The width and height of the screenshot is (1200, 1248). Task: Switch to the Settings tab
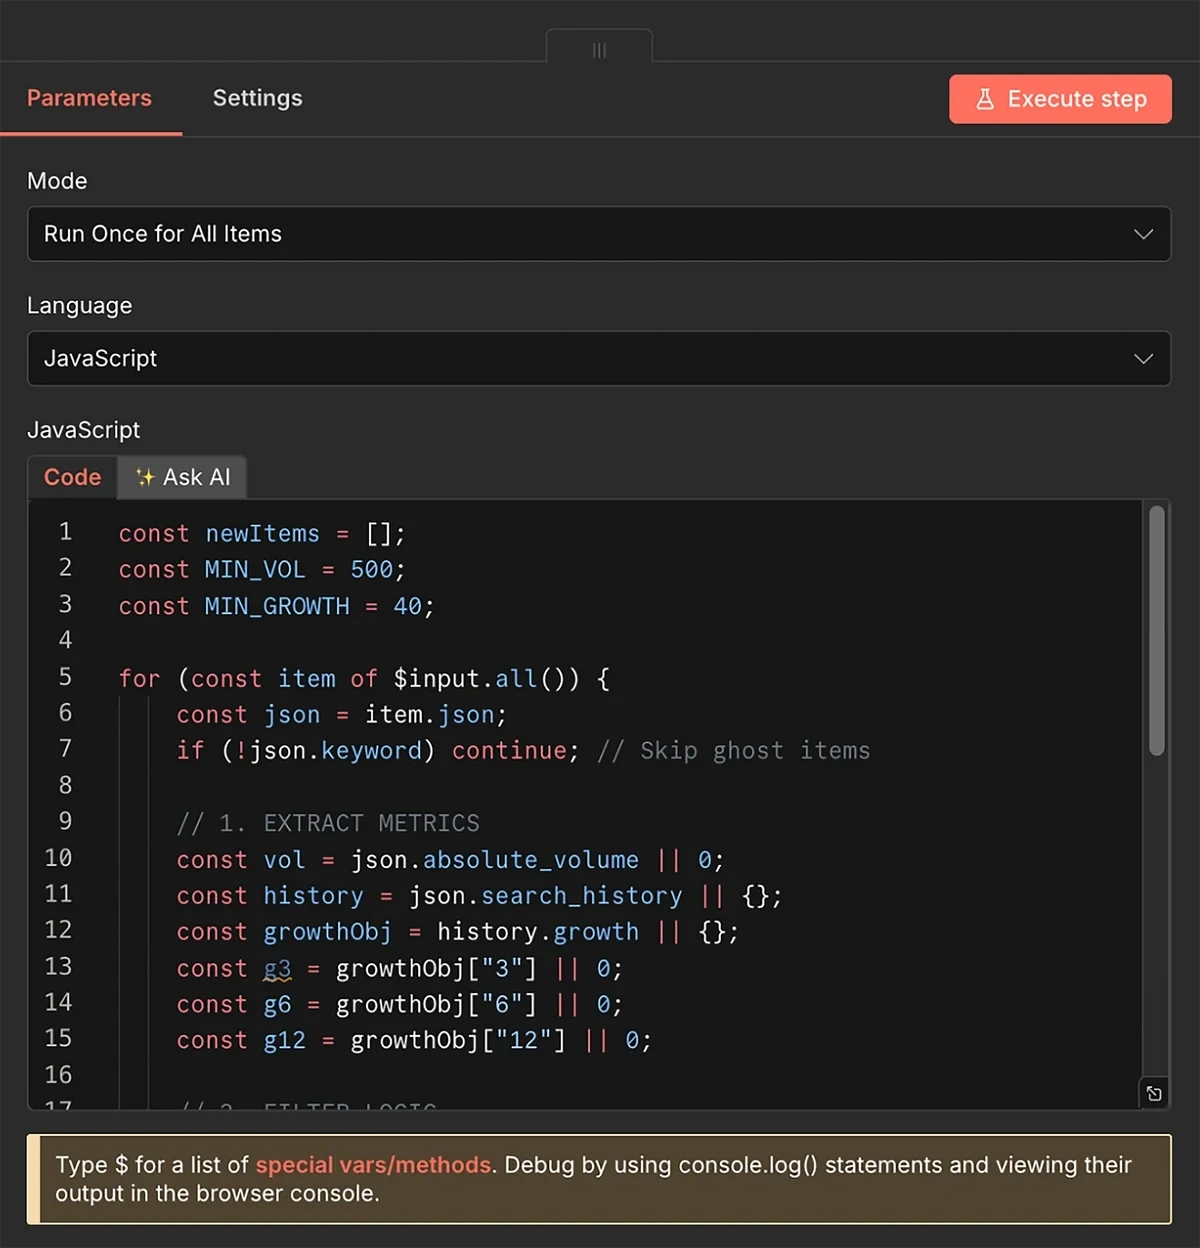[257, 98]
